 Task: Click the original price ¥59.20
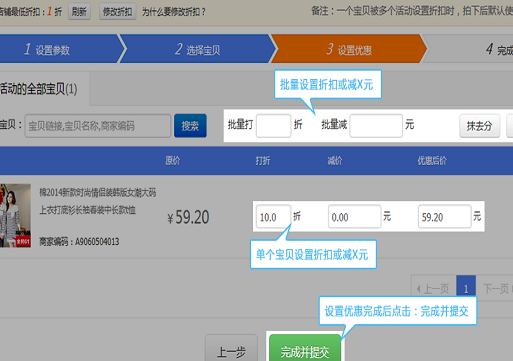[x=188, y=217]
